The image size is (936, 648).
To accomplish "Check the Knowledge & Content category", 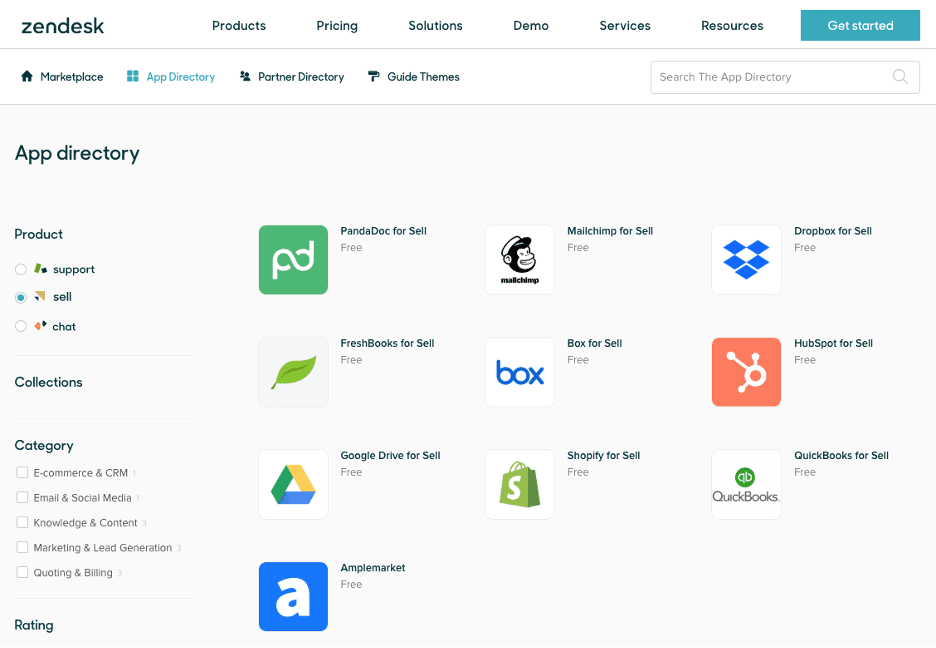I will pyautogui.click(x=22, y=522).
